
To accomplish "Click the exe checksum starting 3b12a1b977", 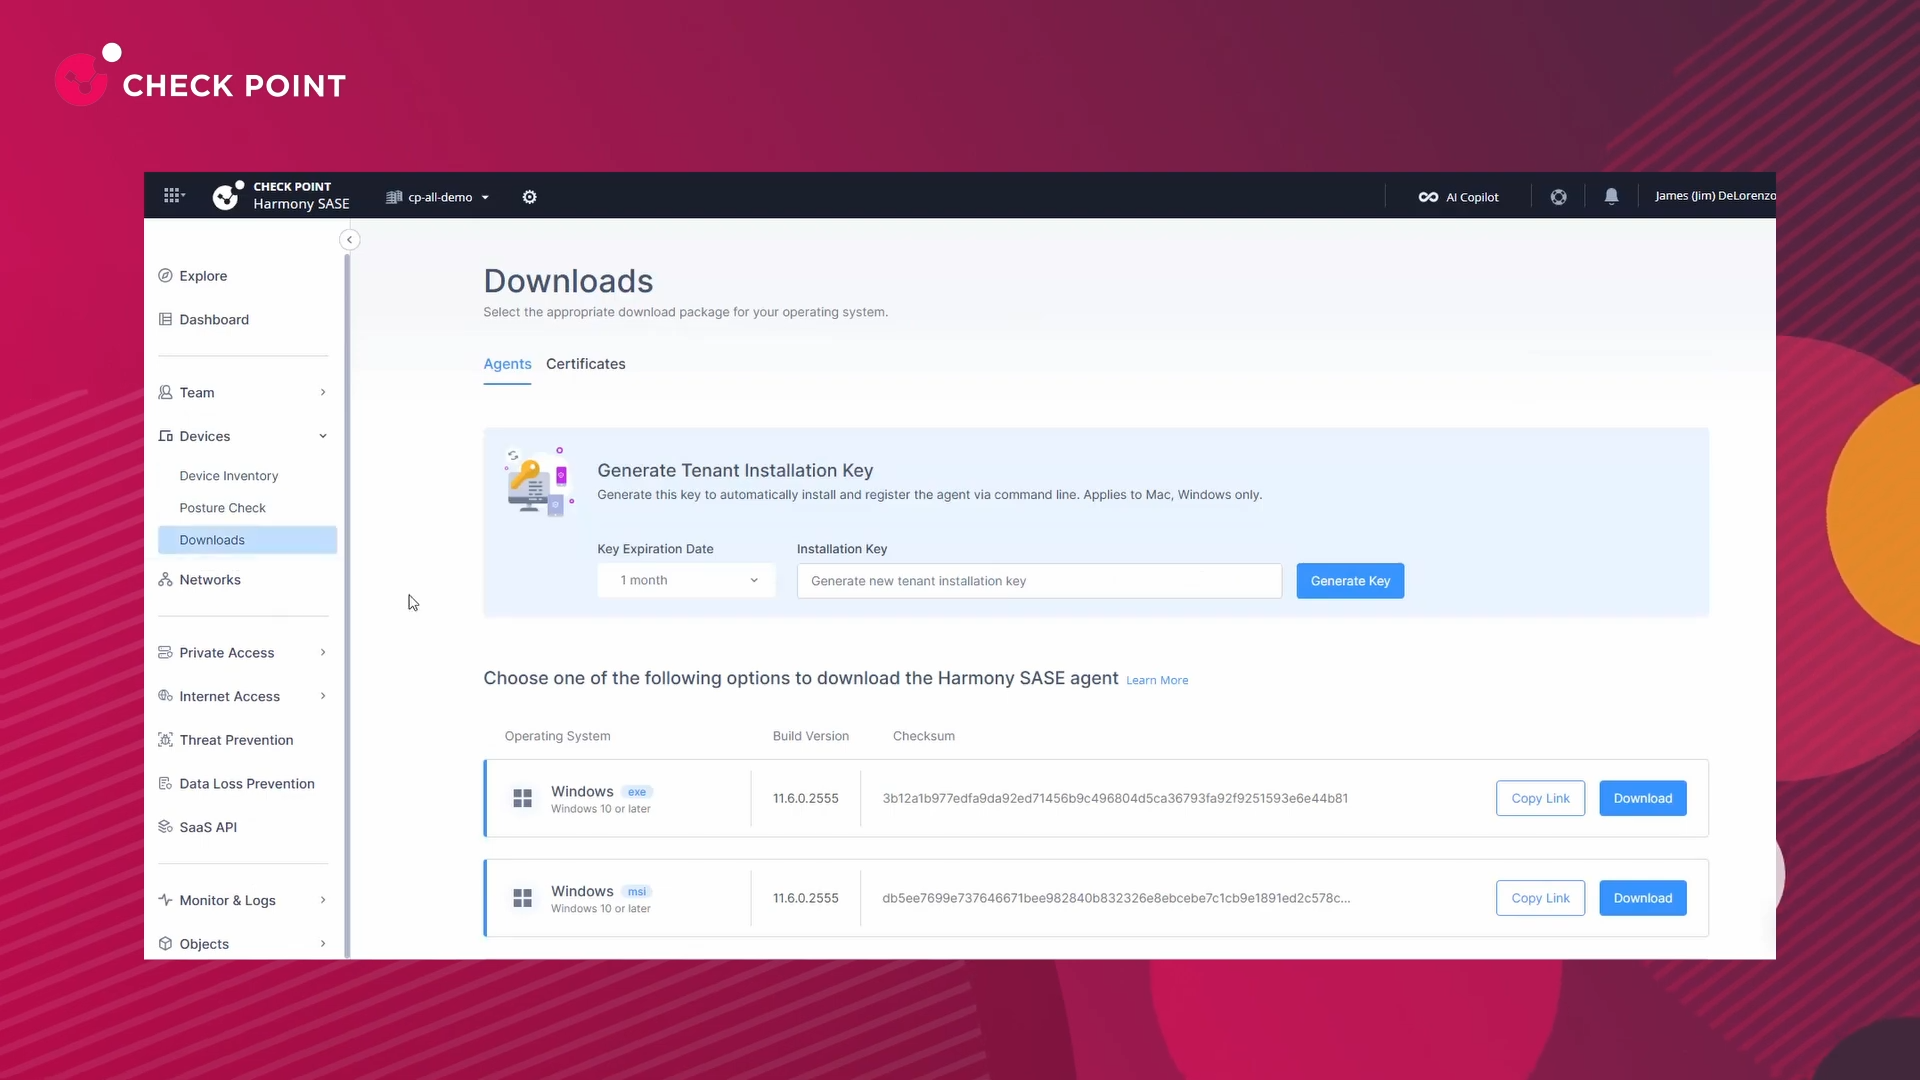I will point(1115,798).
